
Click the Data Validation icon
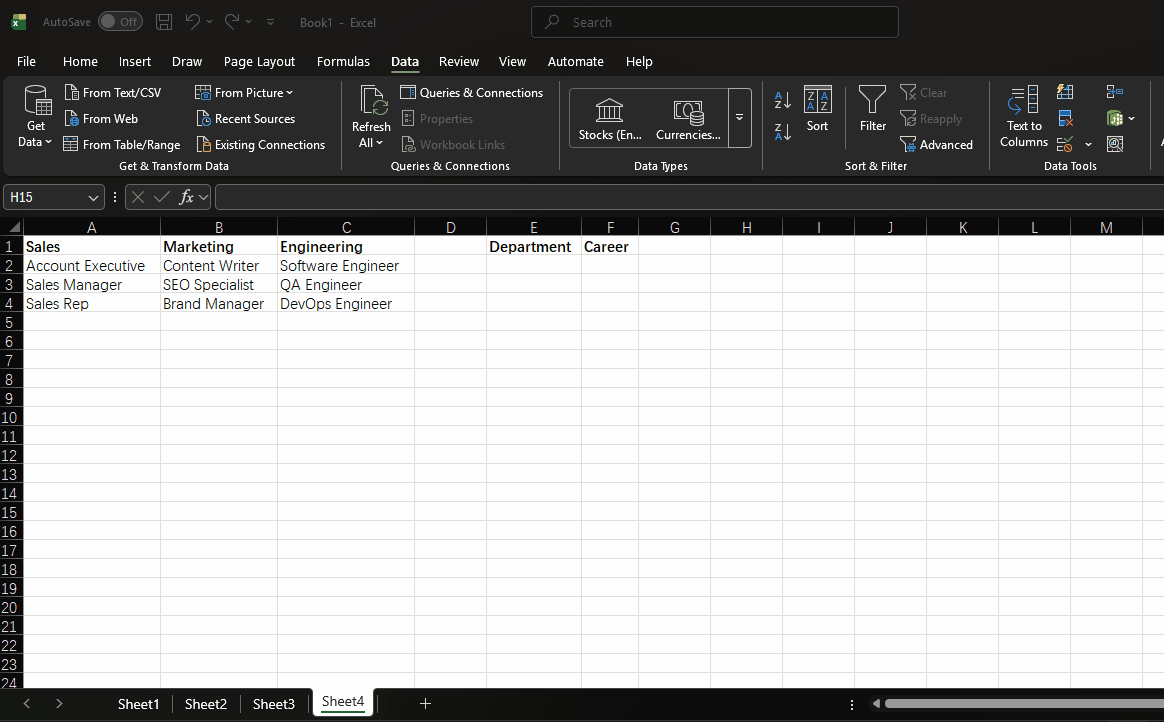coord(1064,143)
